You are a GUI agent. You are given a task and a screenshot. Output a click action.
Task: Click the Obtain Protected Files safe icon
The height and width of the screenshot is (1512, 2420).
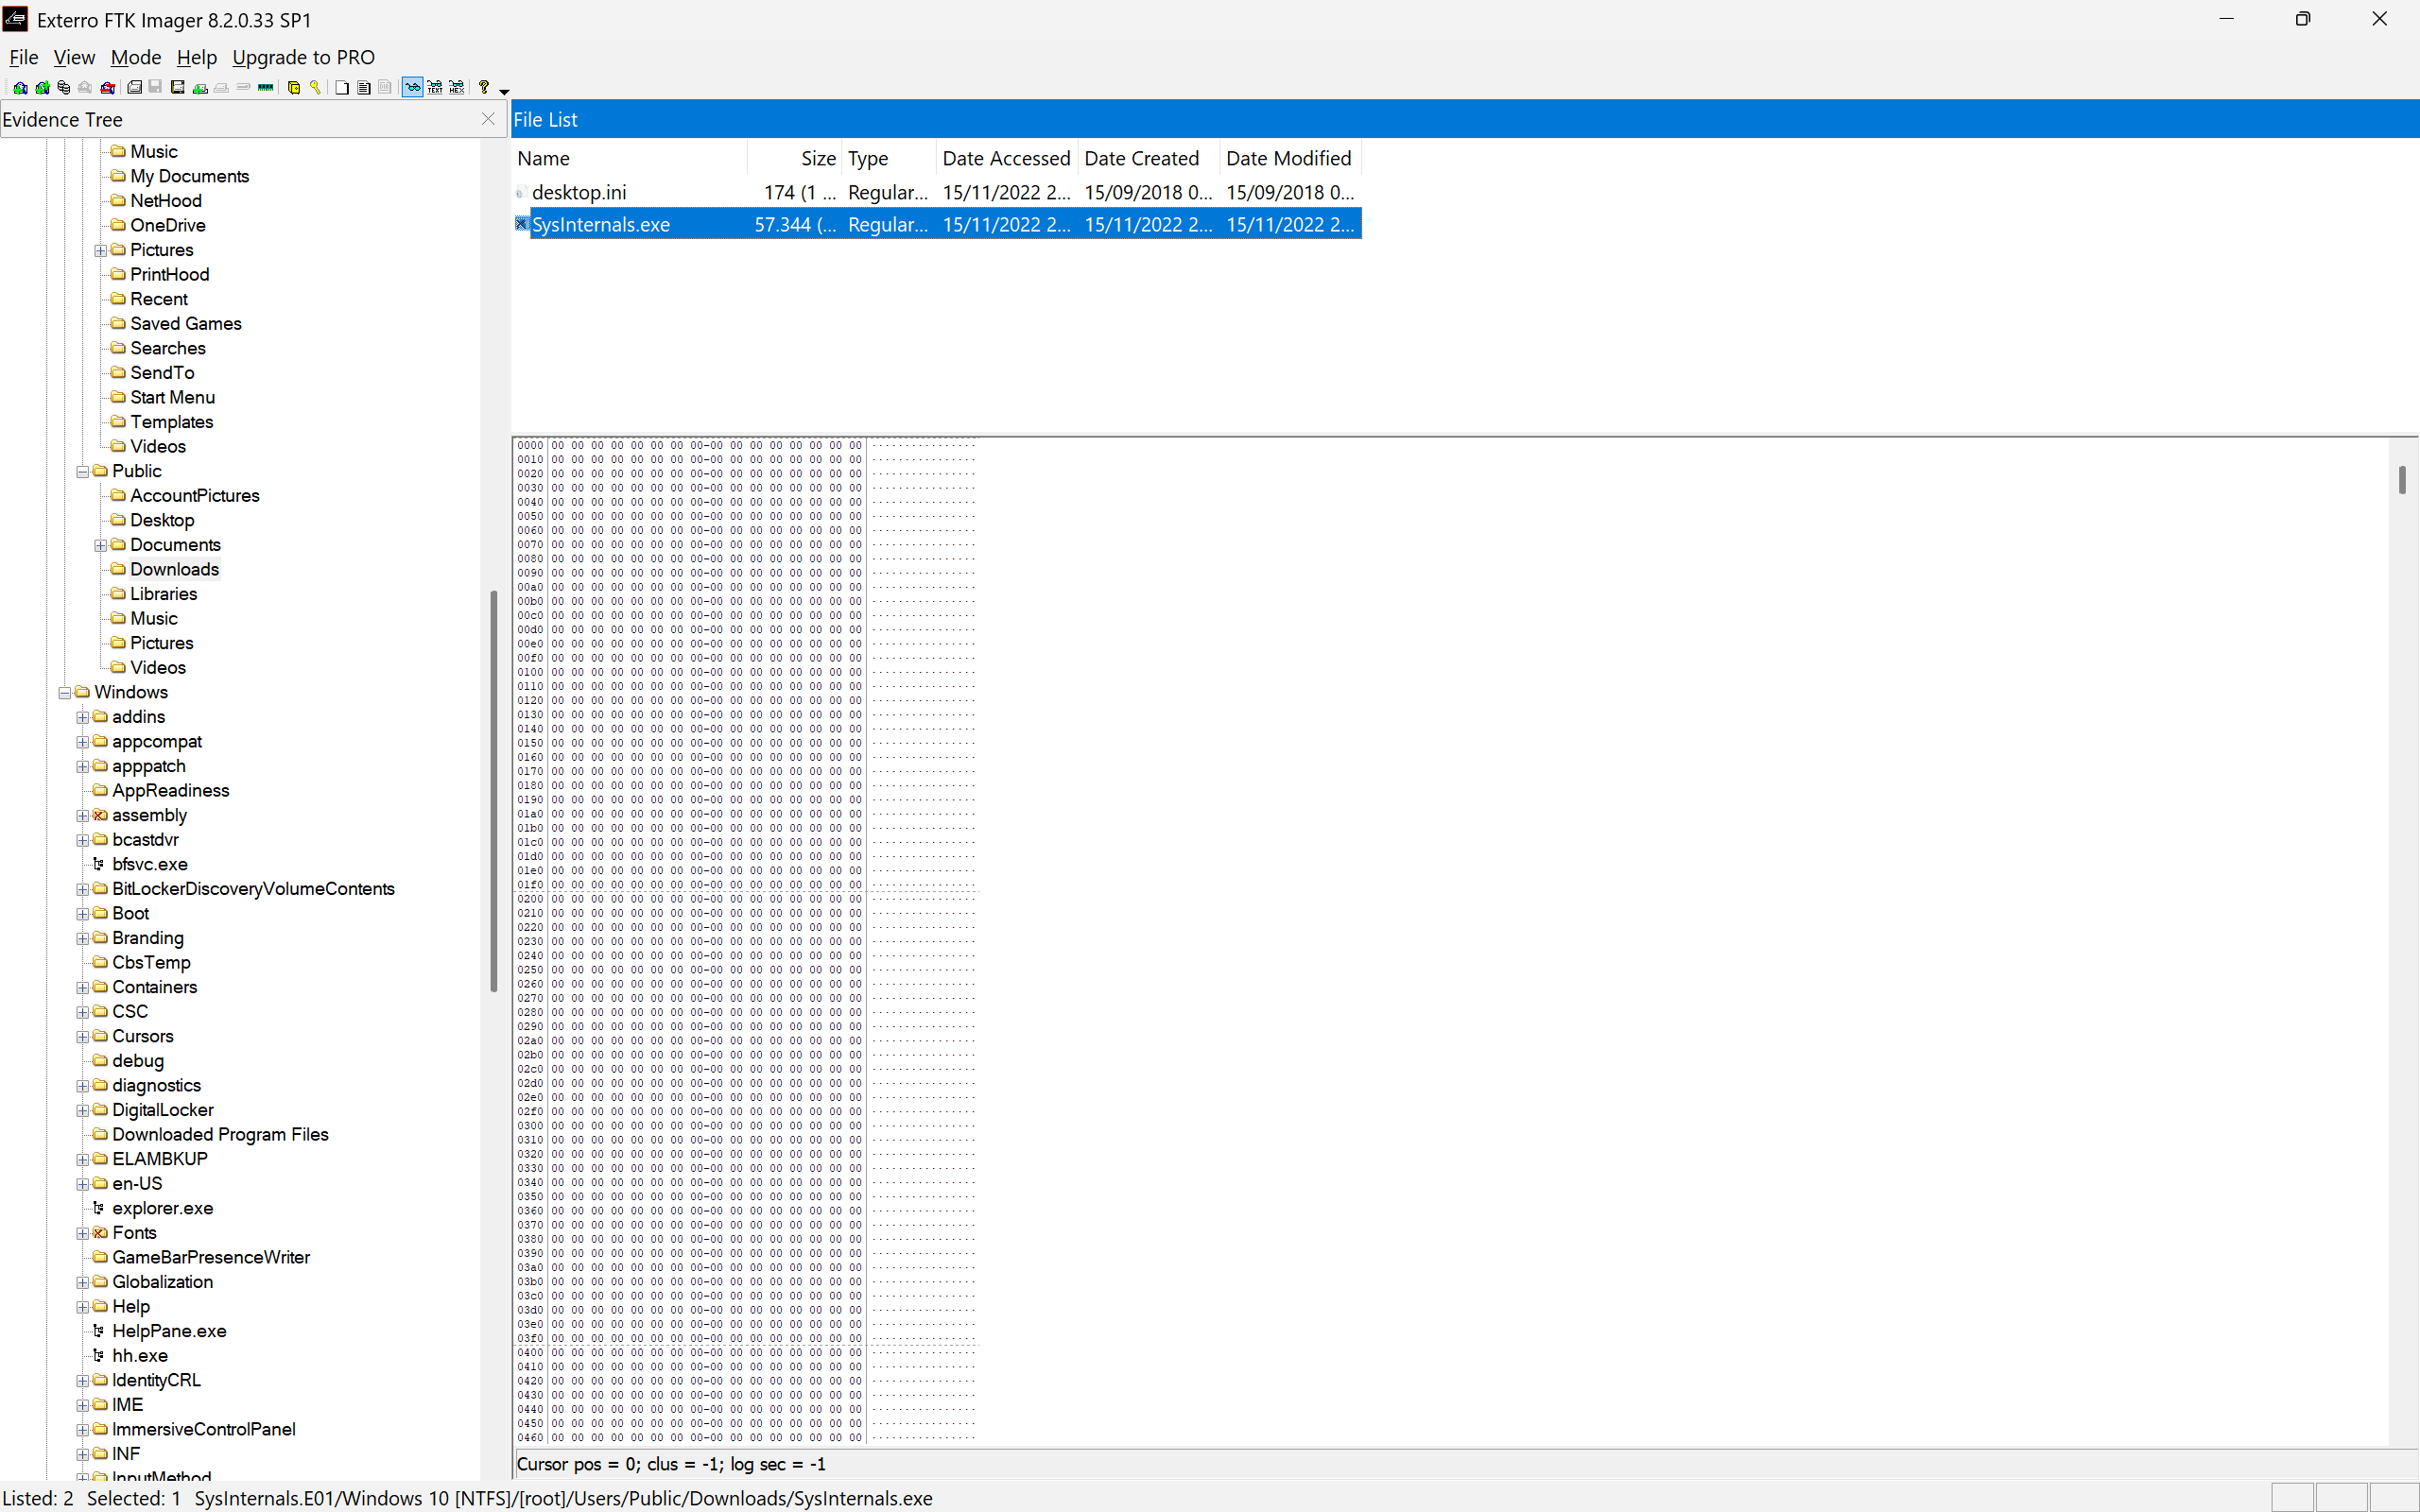[x=293, y=88]
